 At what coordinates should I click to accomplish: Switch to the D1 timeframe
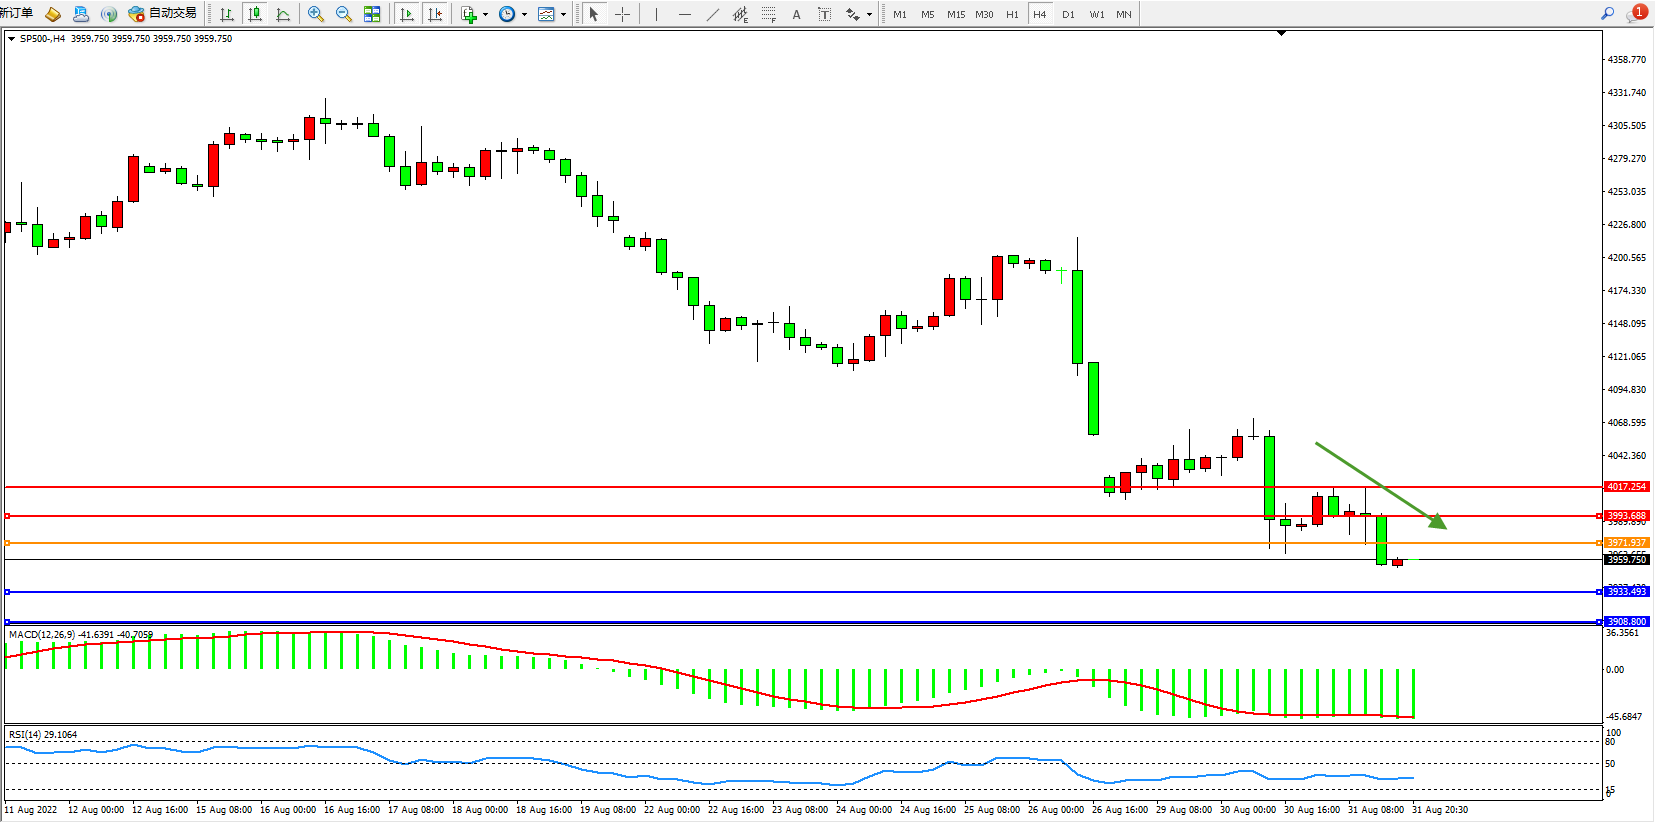point(1068,14)
